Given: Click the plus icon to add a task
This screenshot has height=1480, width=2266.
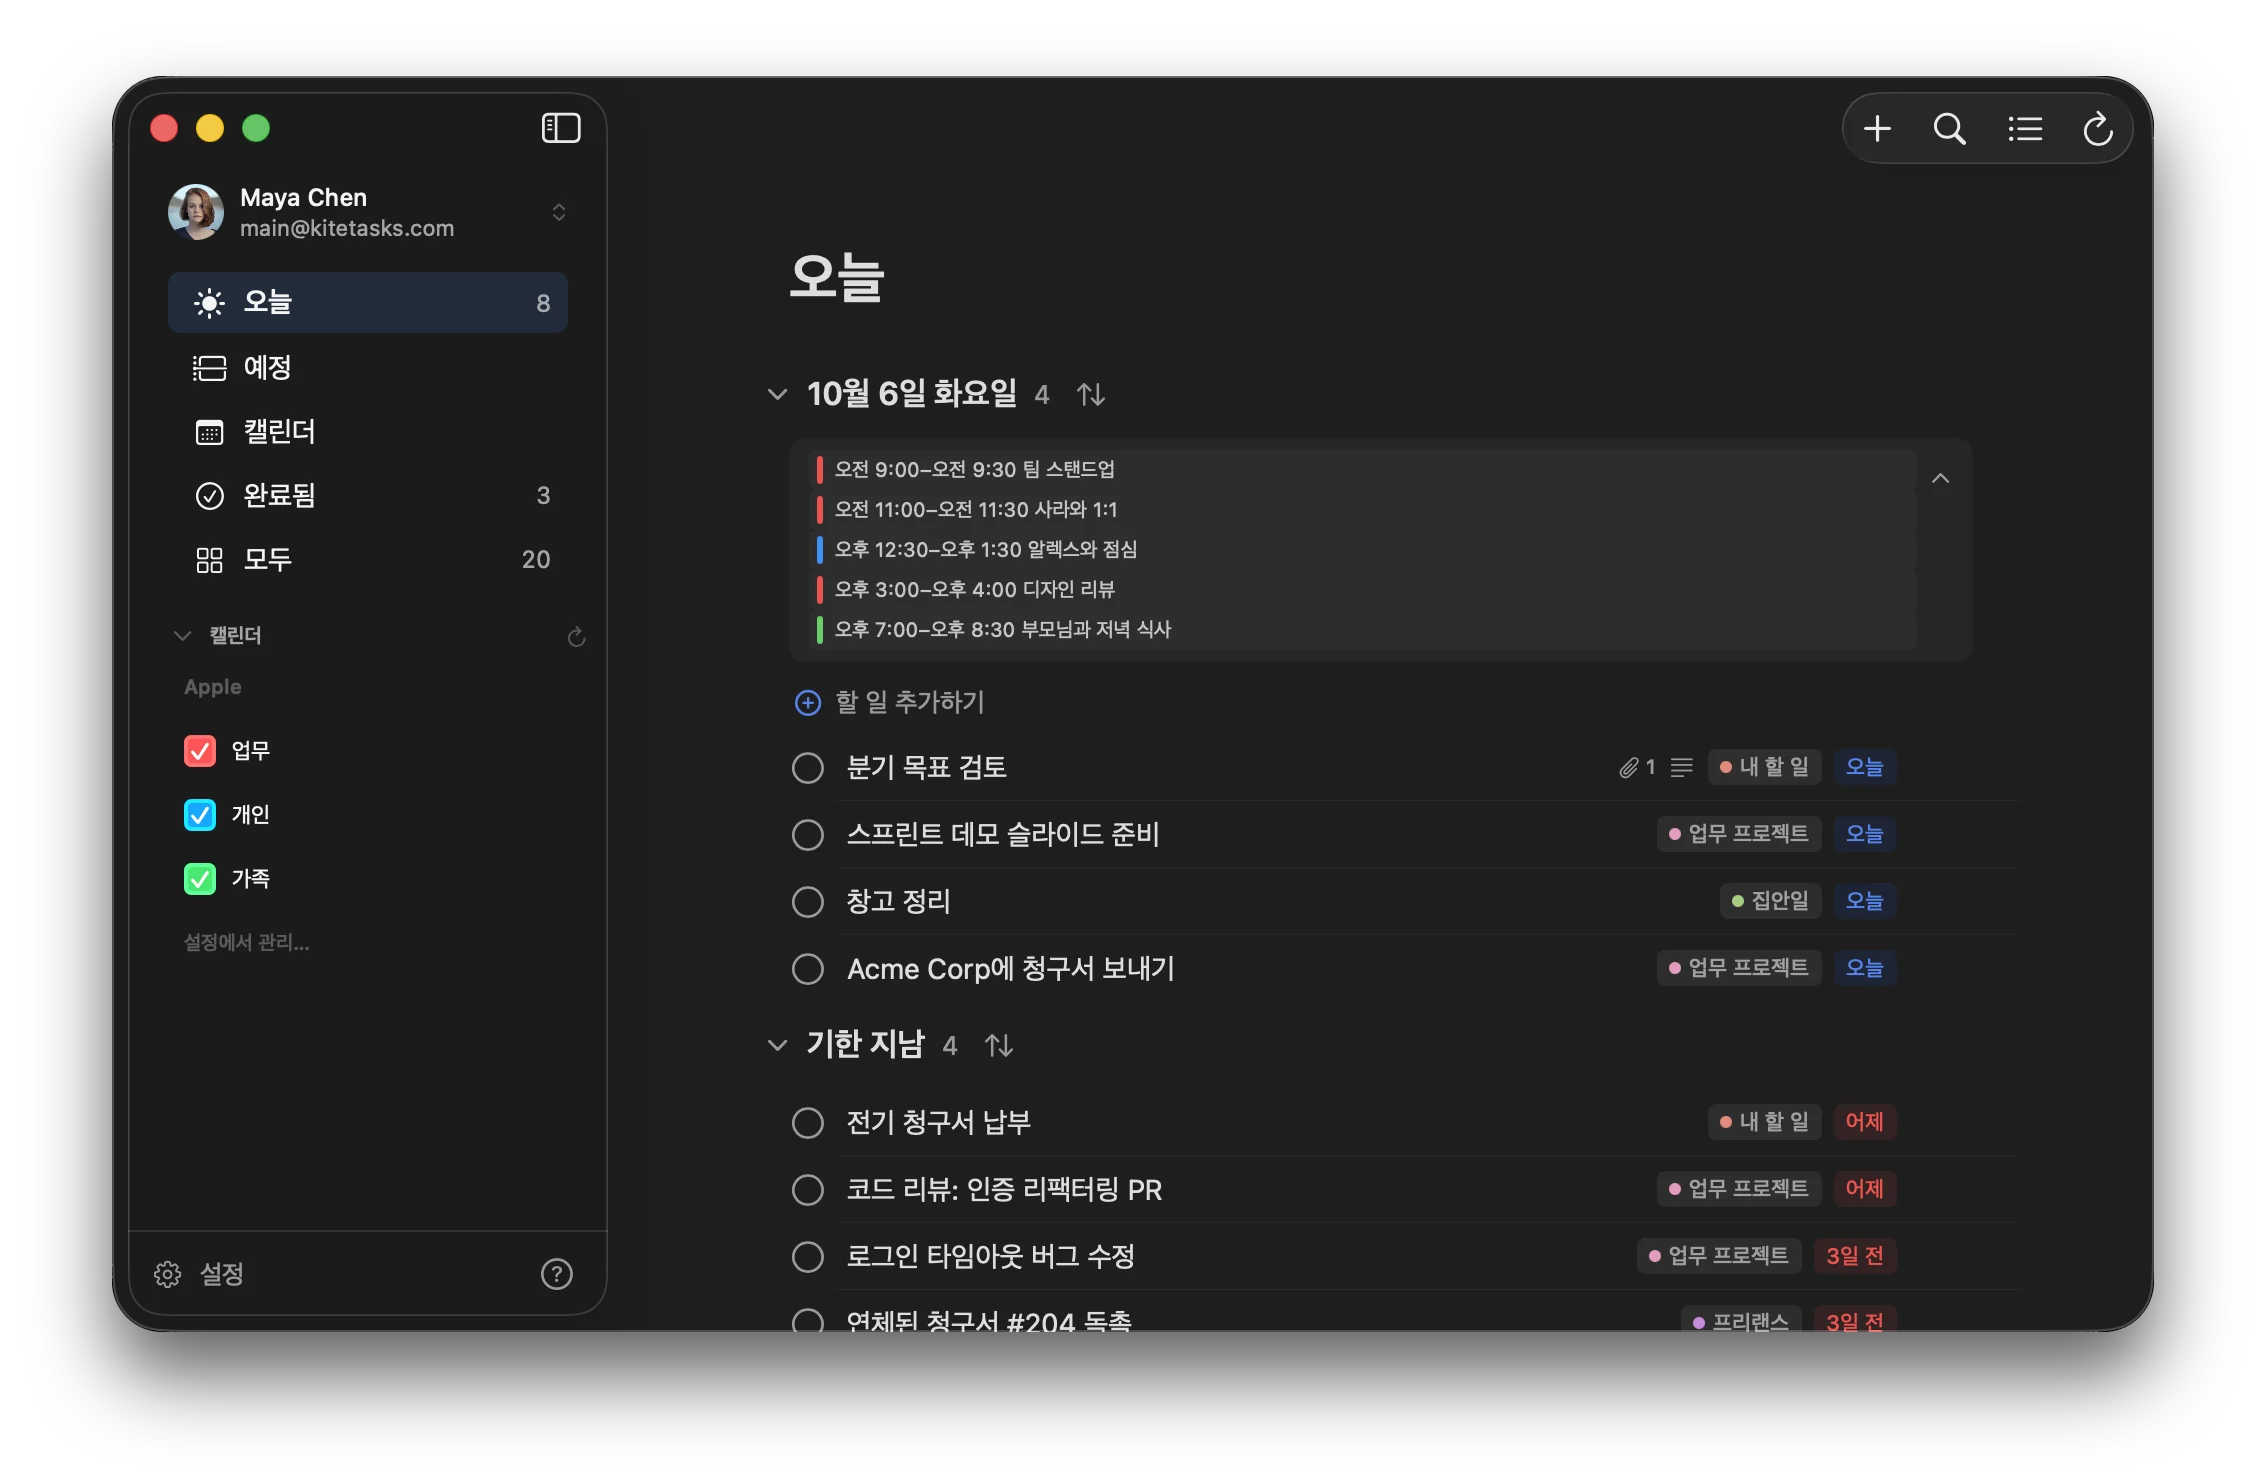Looking at the screenshot, I should pos(1877,129).
